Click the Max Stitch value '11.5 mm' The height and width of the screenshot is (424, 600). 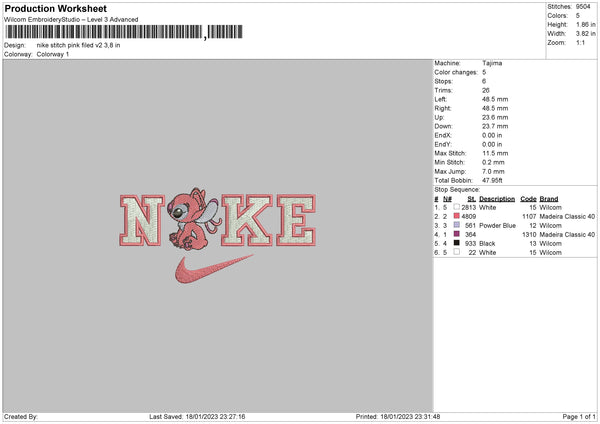pyautogui.click(x=495, y=153)
